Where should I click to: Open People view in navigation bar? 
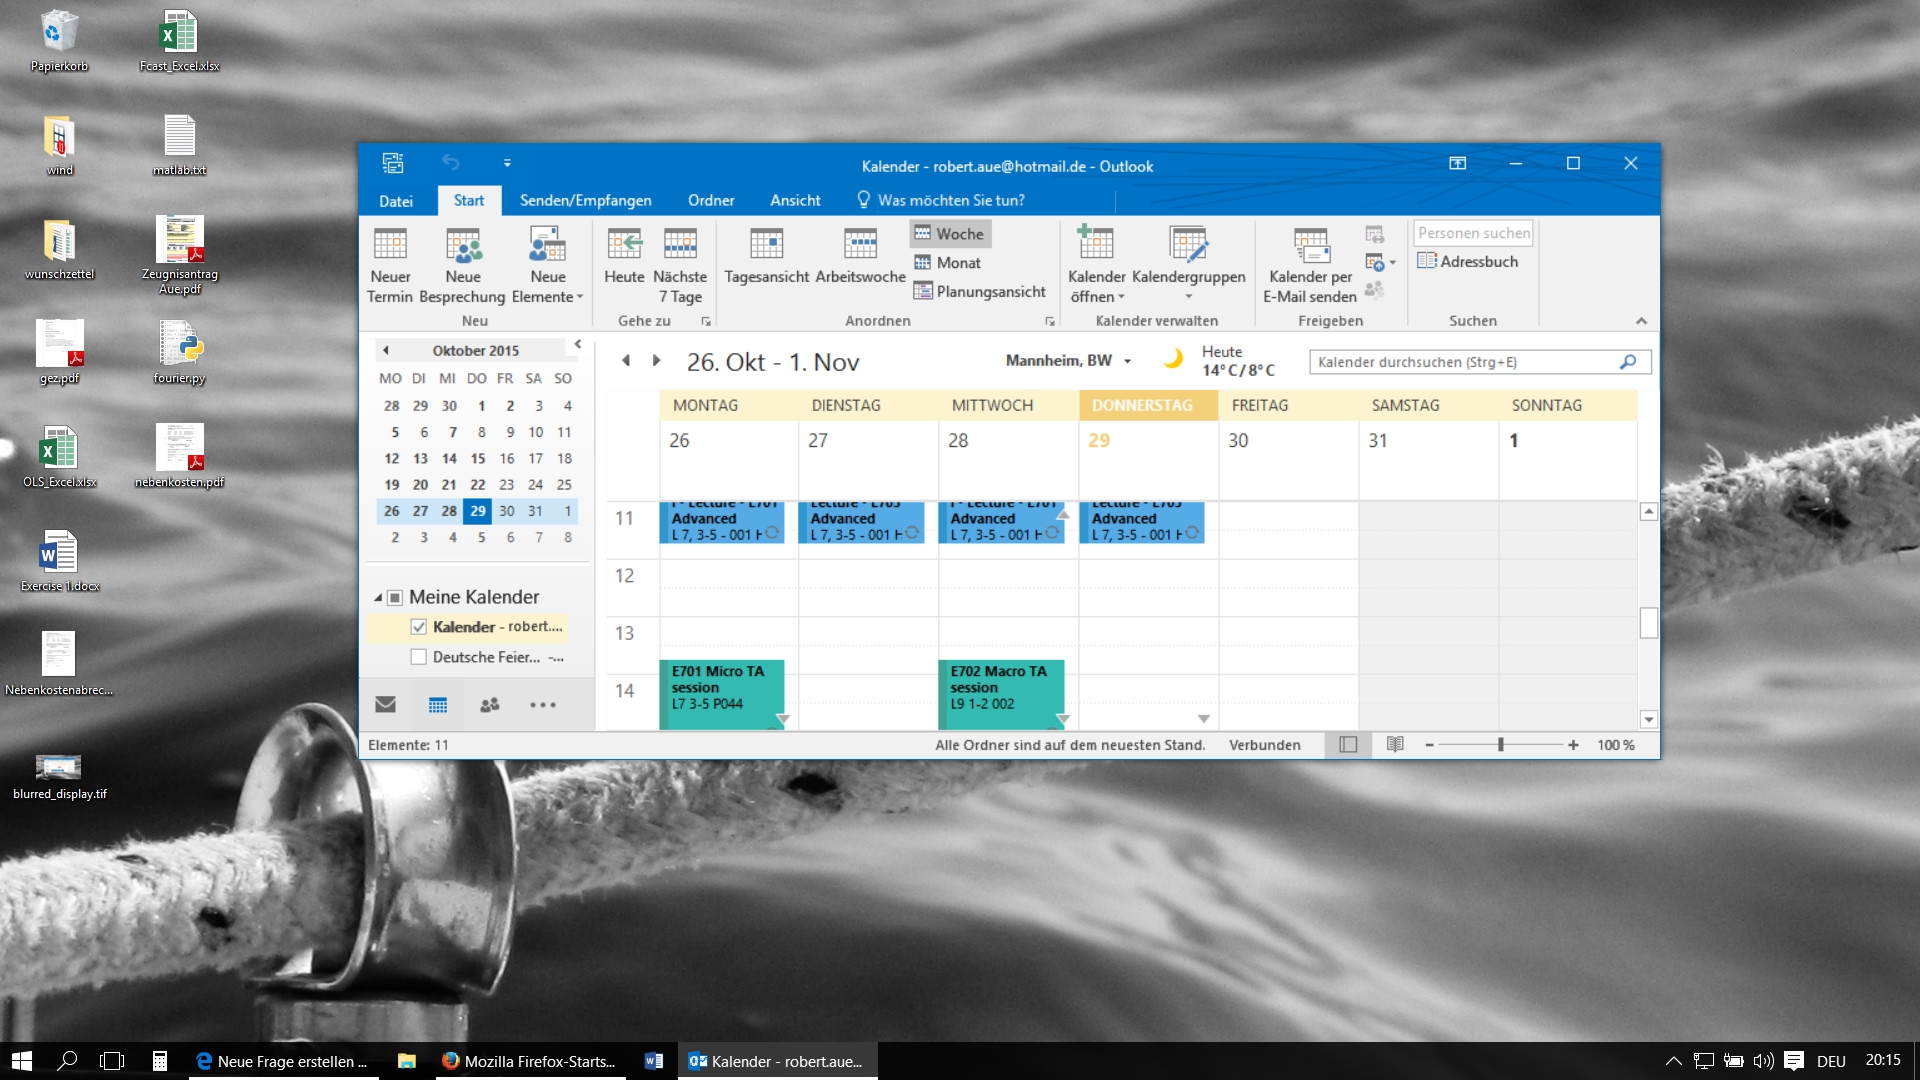point(490,705)
